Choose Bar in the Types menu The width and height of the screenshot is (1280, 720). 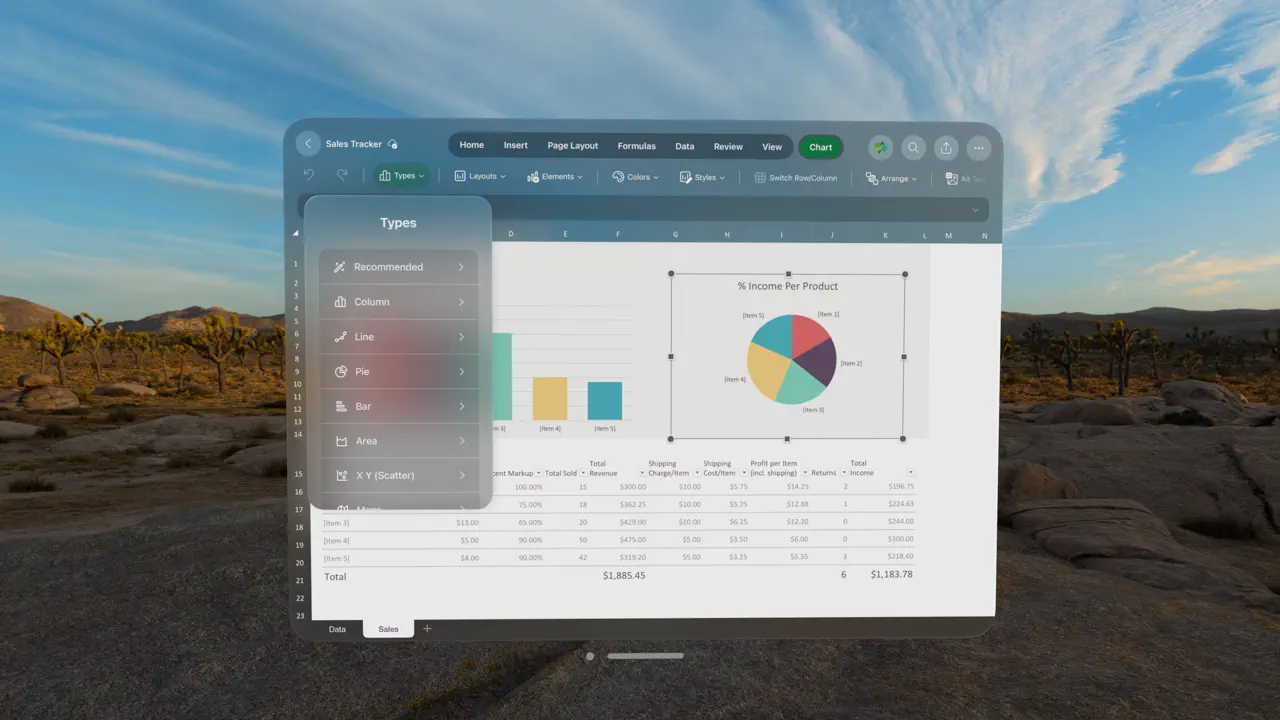tap(399, 406)
